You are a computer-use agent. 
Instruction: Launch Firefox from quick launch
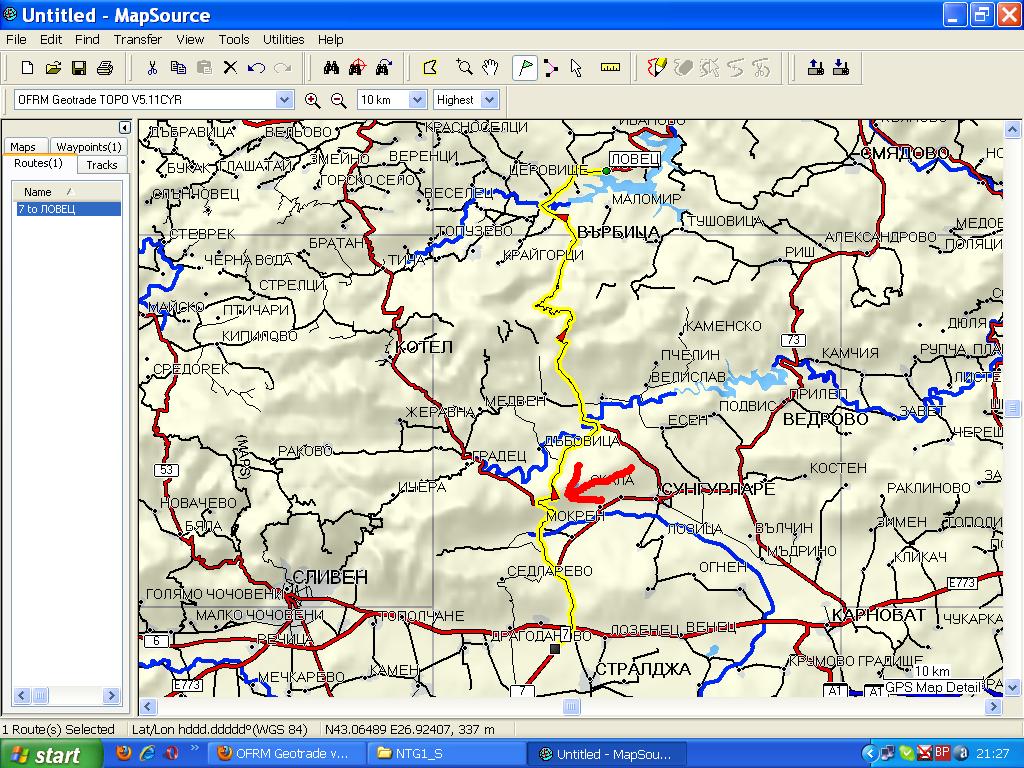[123, 753]
